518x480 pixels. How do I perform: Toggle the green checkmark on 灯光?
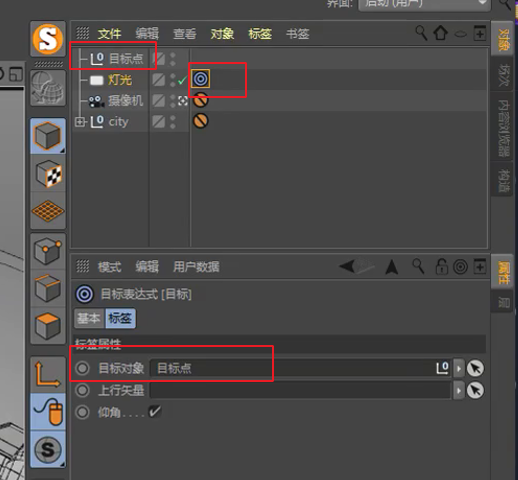182,80
